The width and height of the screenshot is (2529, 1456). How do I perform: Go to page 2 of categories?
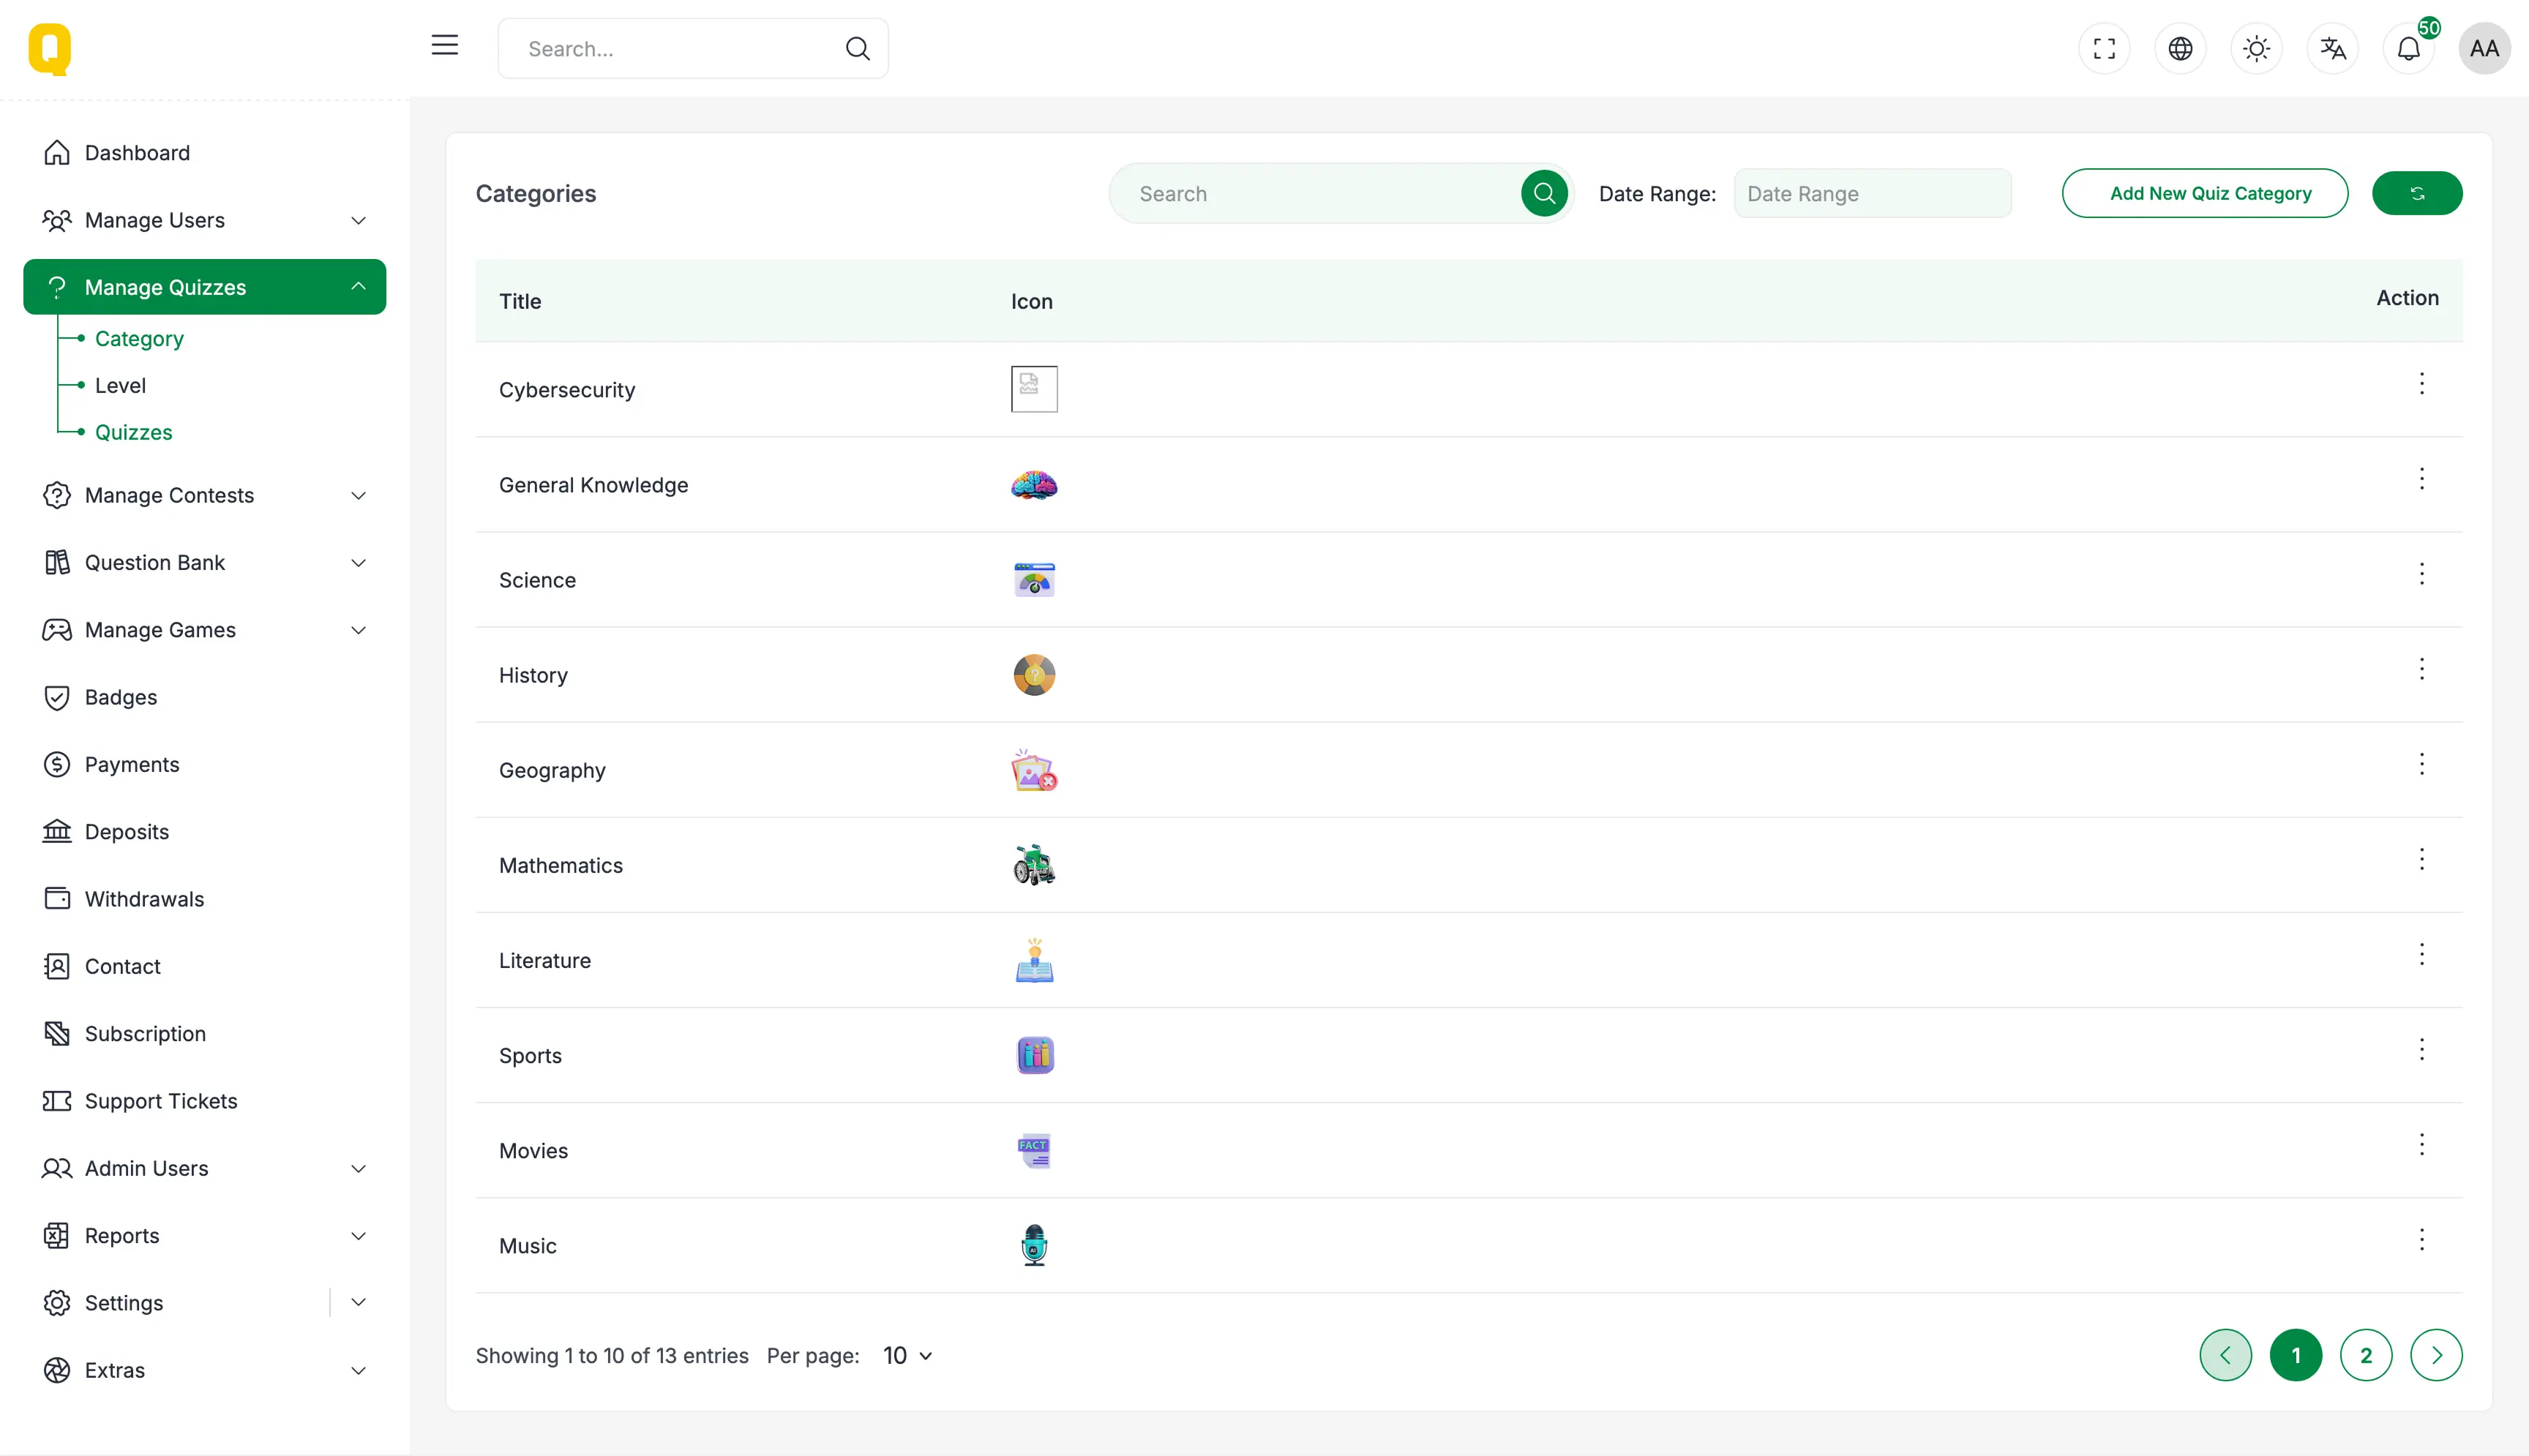click(x=2365, y=1355)
